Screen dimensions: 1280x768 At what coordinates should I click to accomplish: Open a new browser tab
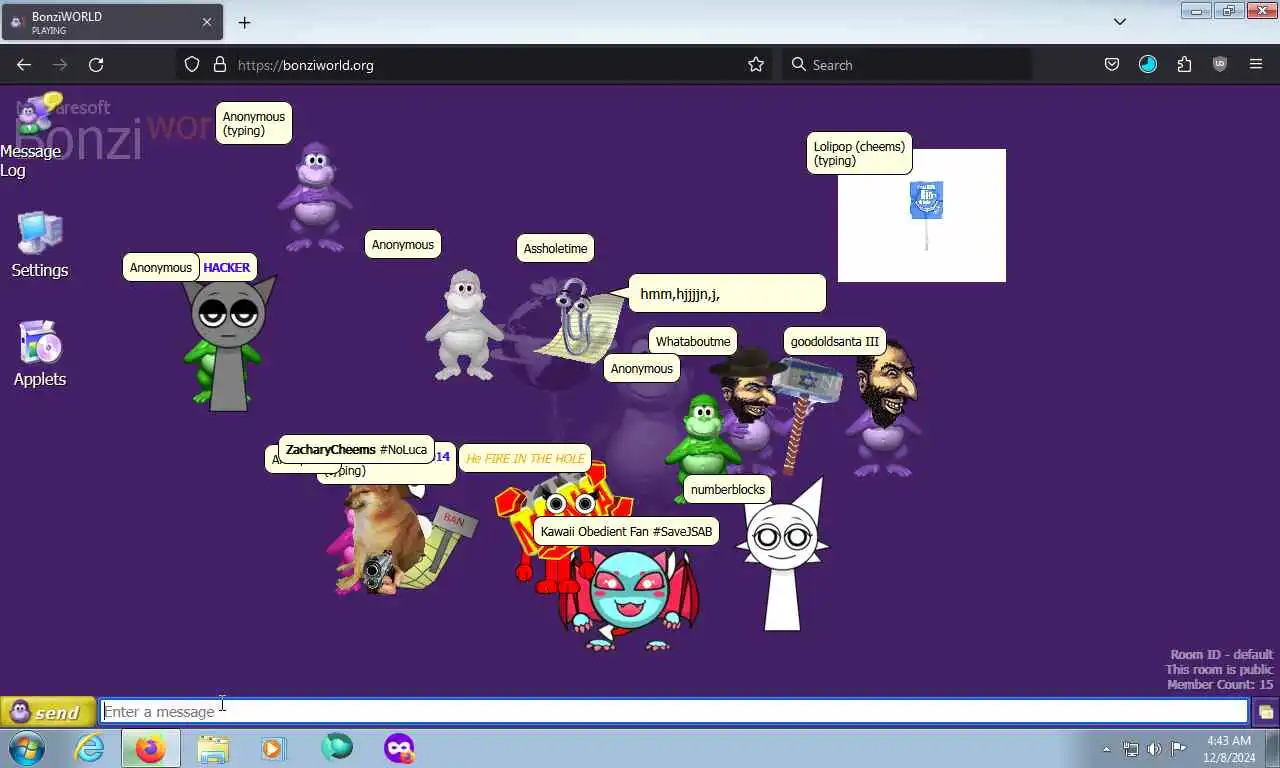(x=244, y=22)
